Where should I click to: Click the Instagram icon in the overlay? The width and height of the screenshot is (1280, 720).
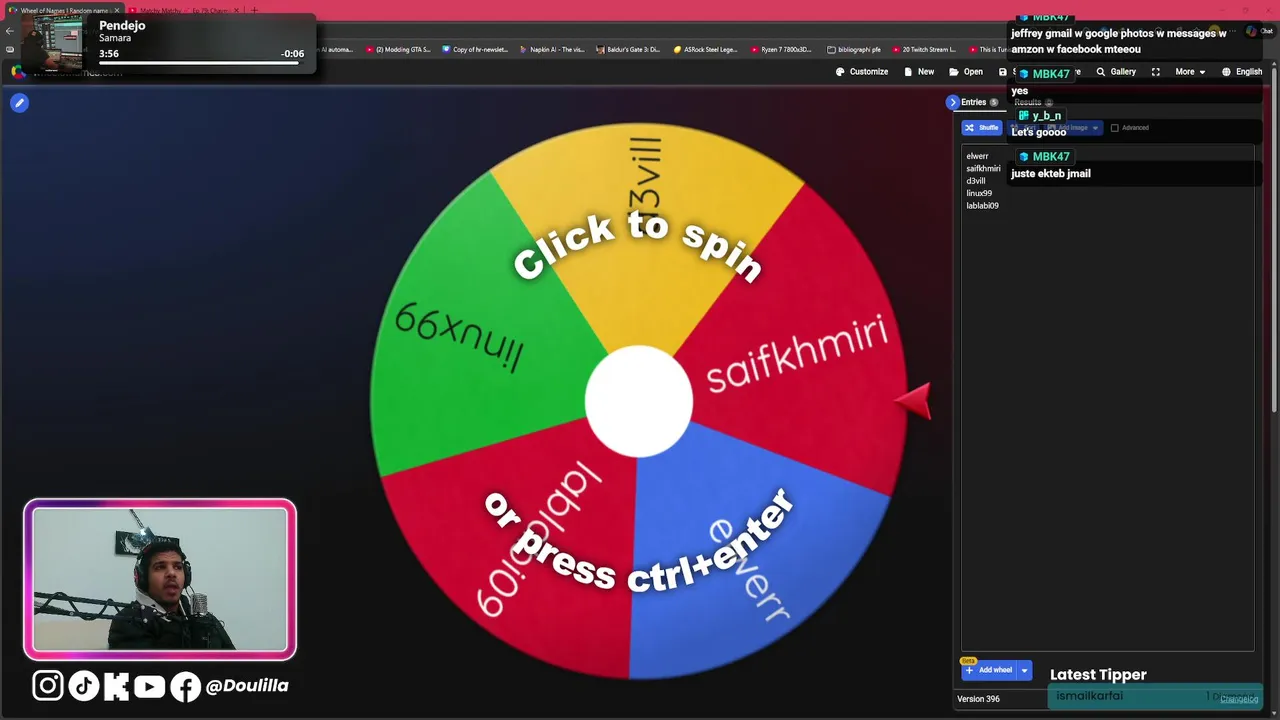click(x=47, y=685)
